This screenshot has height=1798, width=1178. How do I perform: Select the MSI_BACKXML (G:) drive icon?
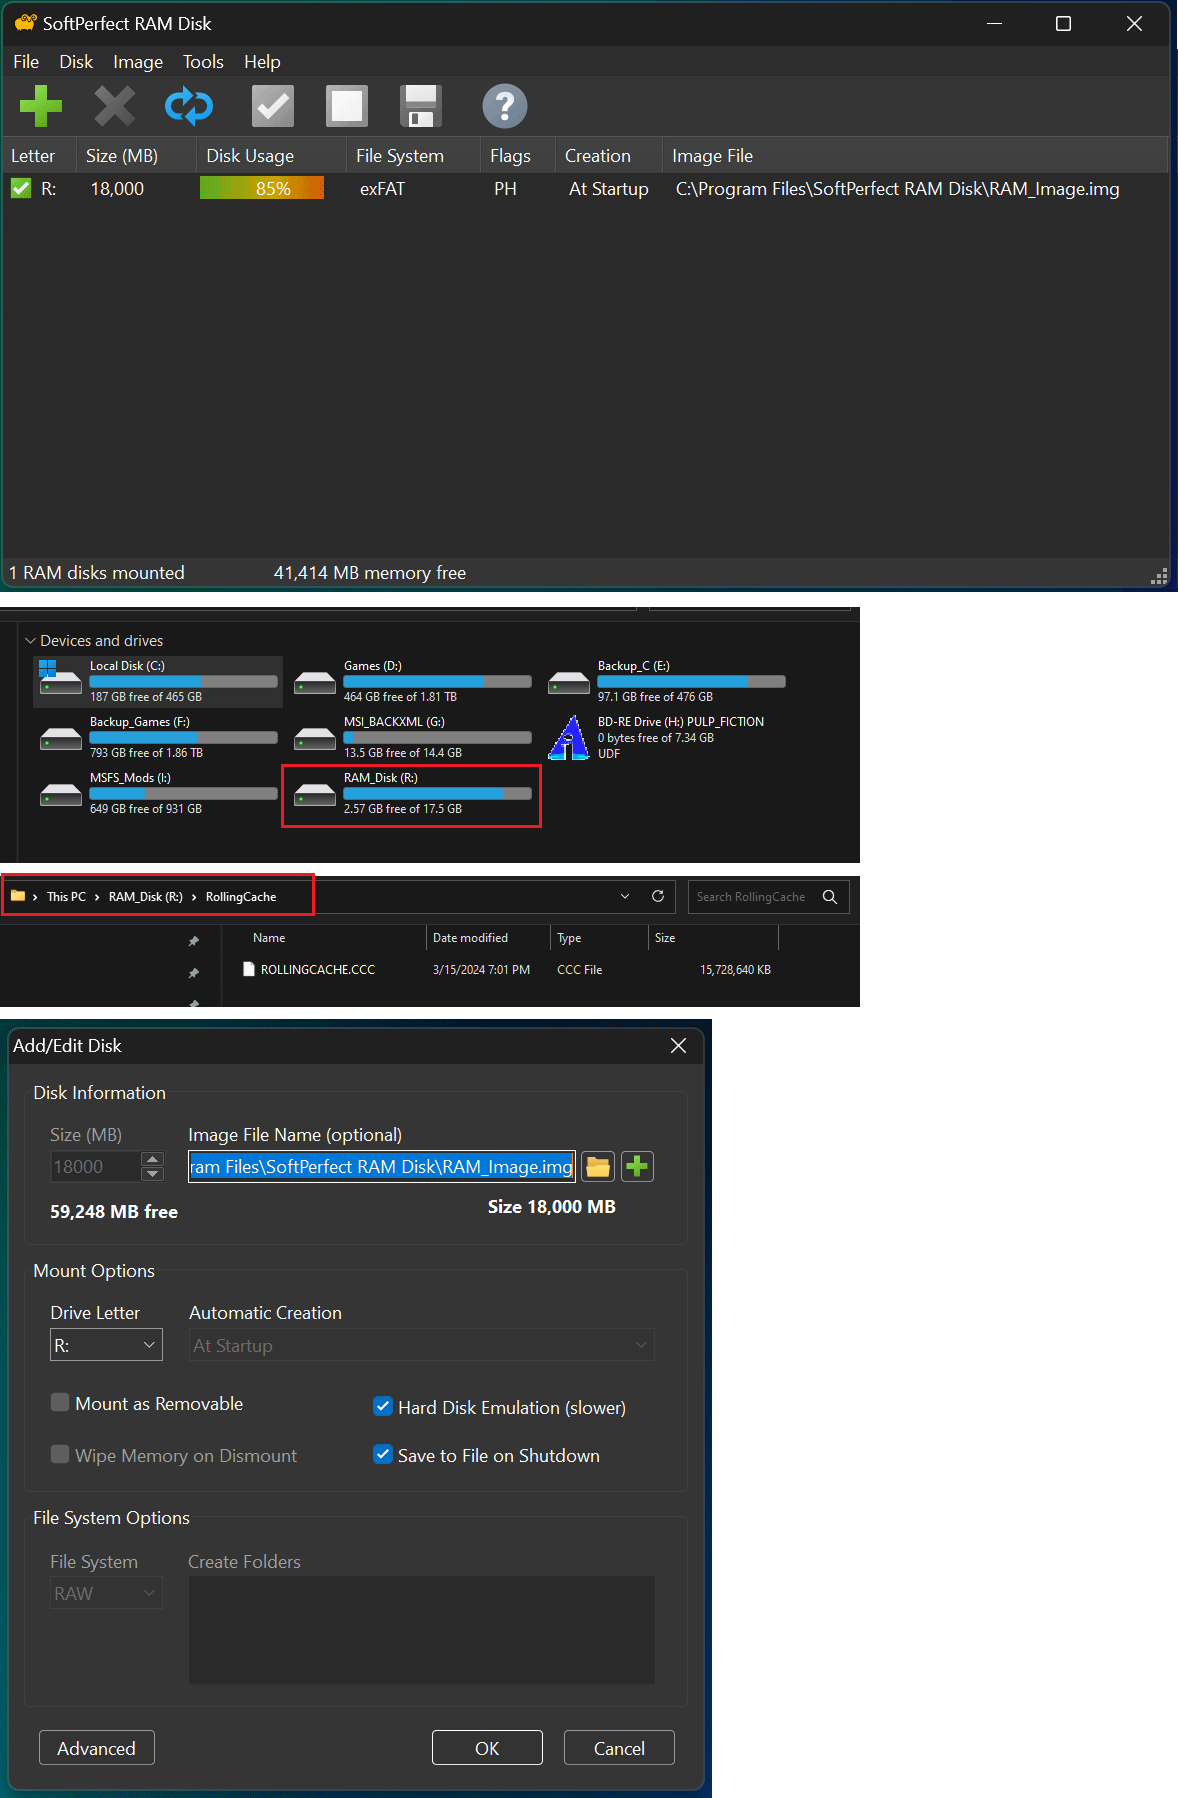(x=315, y=739)
